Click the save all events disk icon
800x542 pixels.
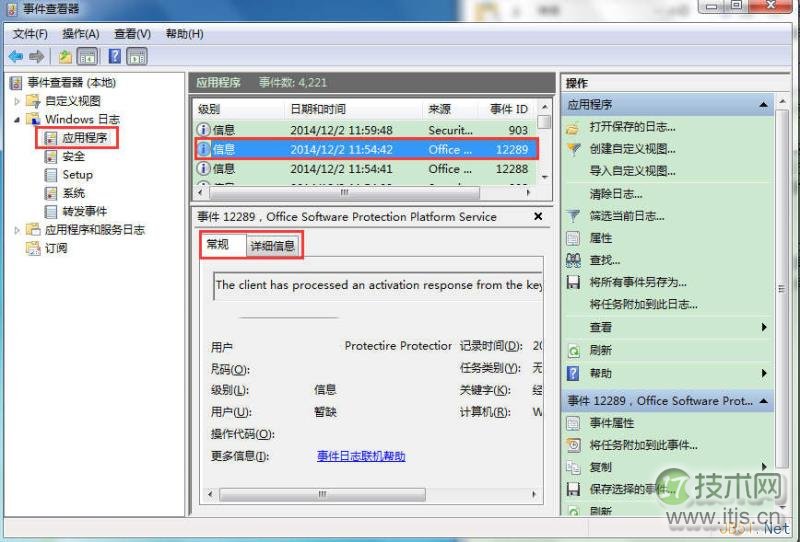pyautogui.click(x=573, y=283)
